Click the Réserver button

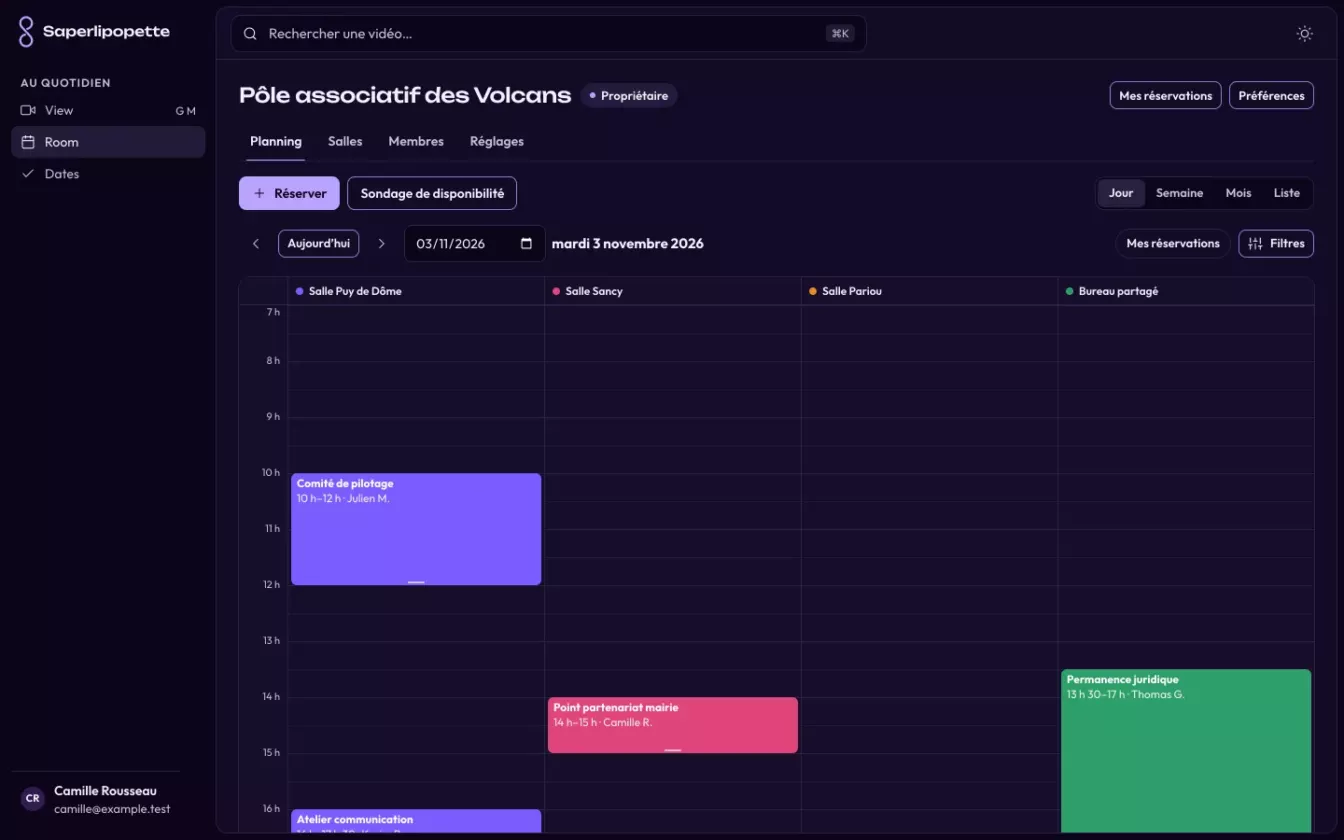[x=289, y=193]
